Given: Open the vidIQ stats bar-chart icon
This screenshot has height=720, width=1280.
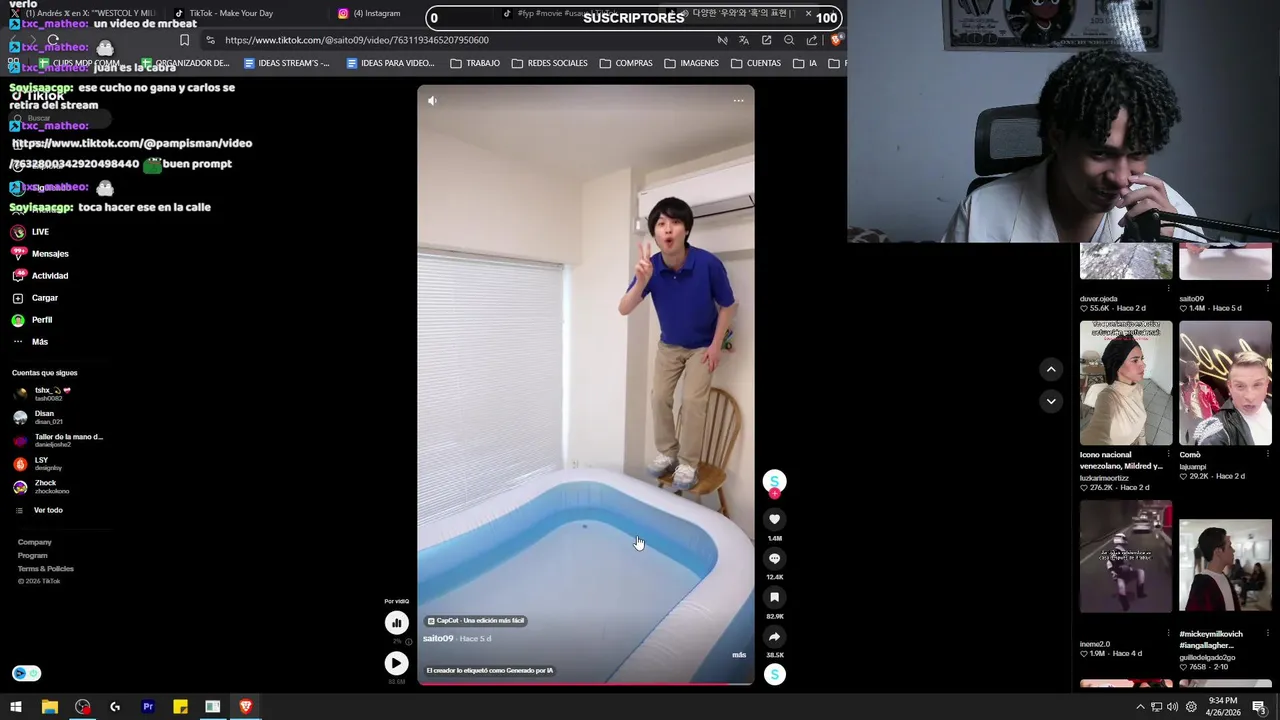Looking at the screenshot, I should pyautogui.click(x=396, y=622).
